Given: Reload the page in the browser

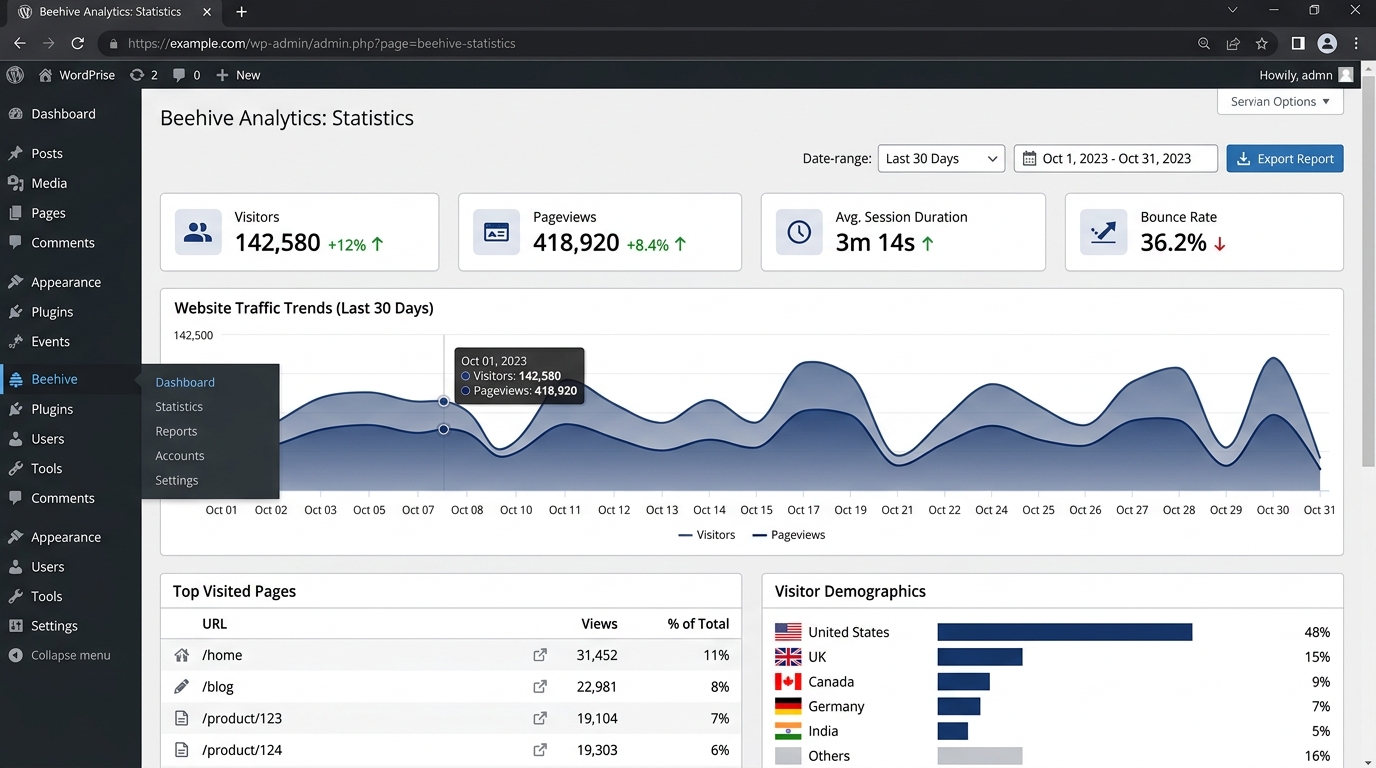Looking at the screenshot, I should point(78,44).
